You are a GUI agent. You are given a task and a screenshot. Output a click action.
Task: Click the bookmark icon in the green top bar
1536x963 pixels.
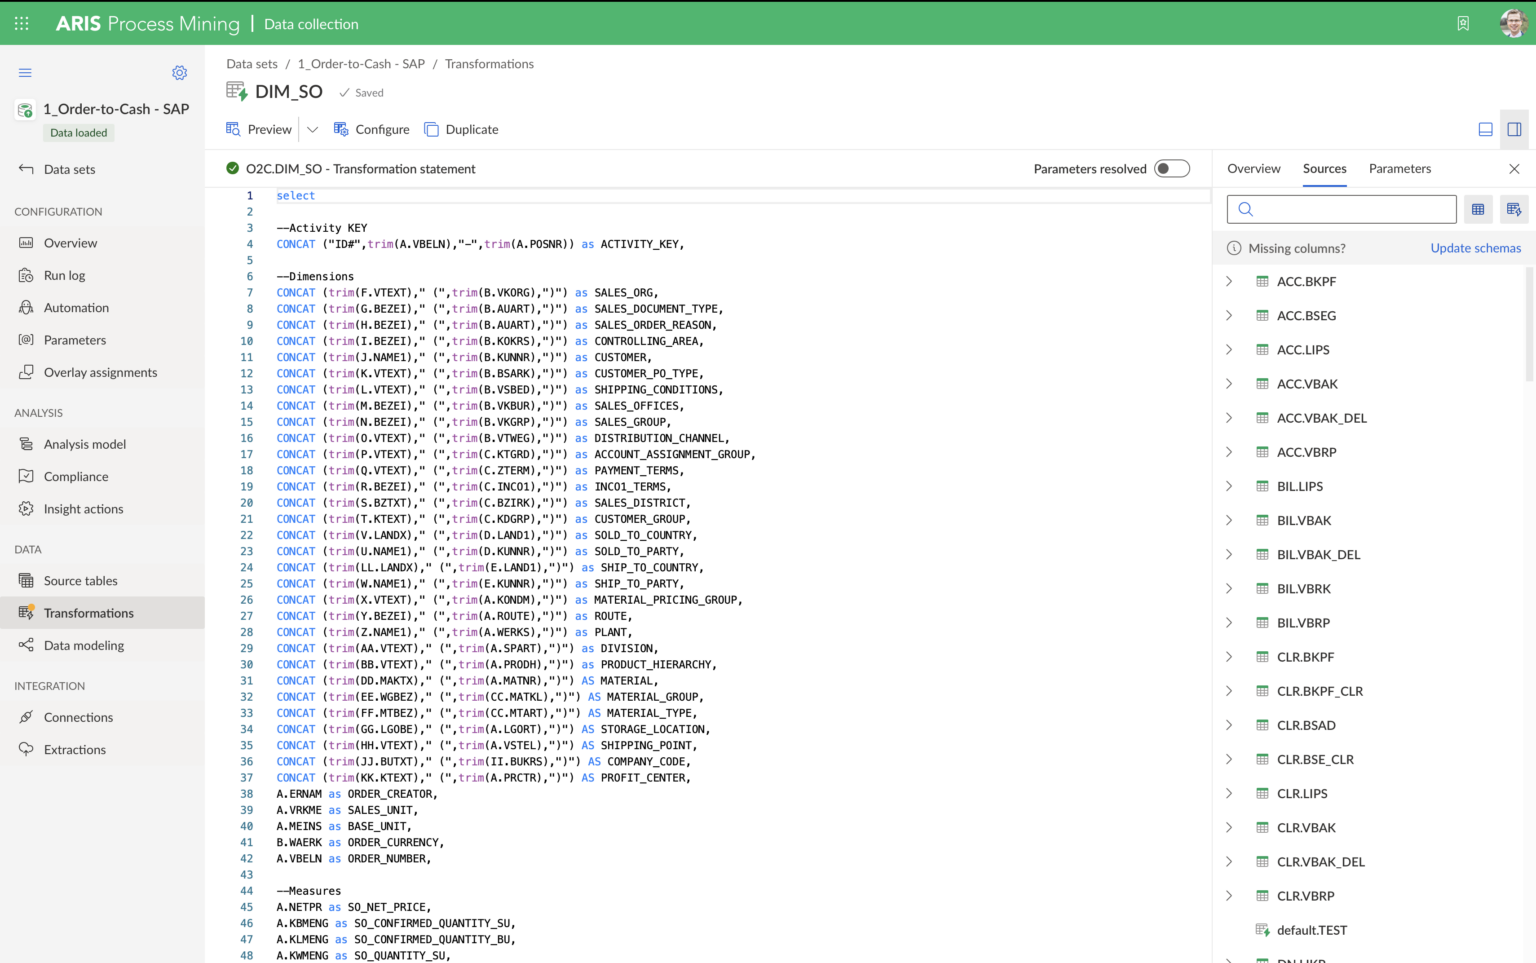[1463, 23]
